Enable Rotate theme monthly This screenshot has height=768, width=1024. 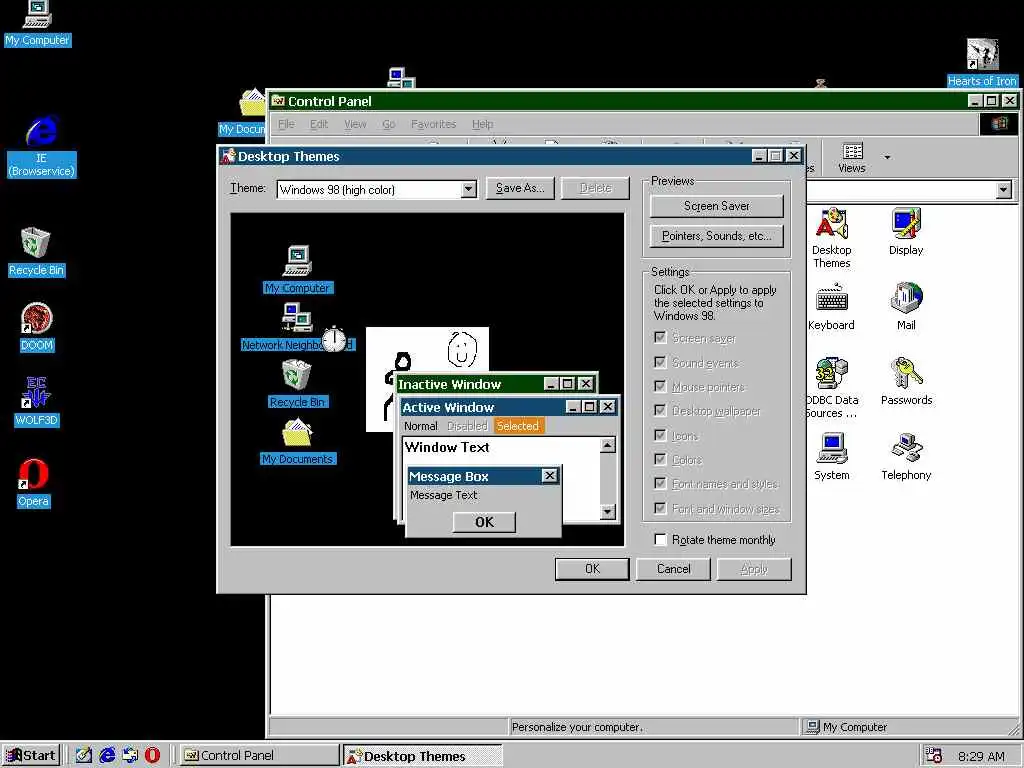(660, 539)
